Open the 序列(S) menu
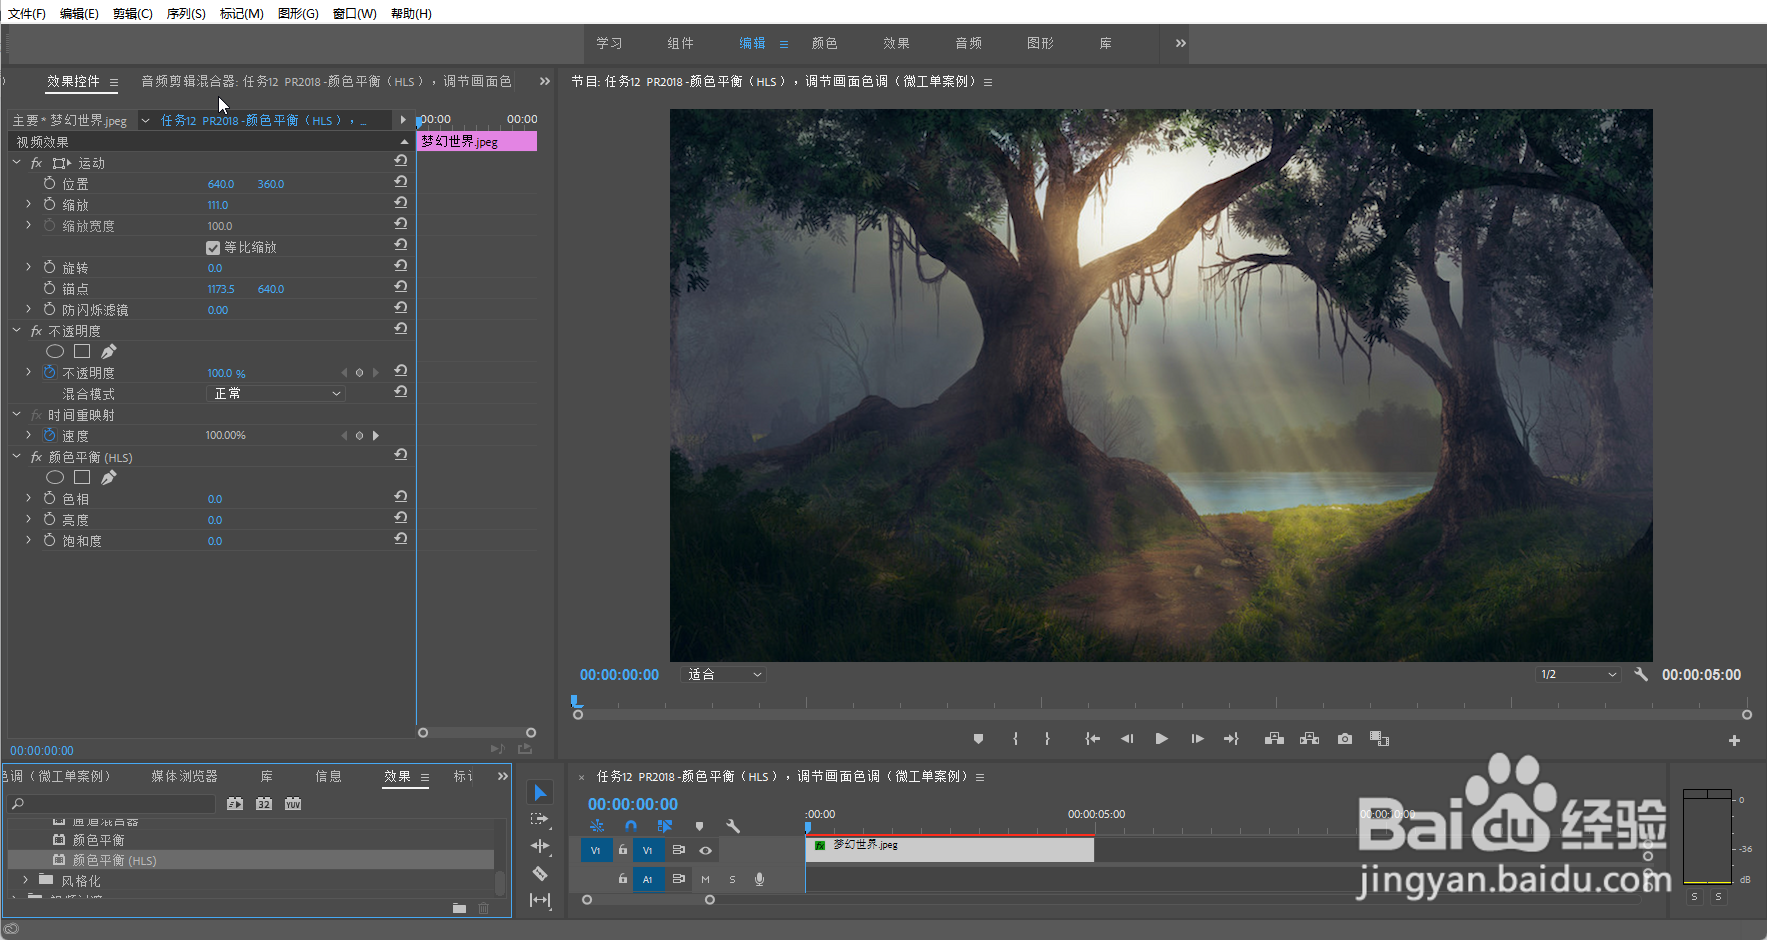The width and height of the screenshot is (1767, 940). 186,13
